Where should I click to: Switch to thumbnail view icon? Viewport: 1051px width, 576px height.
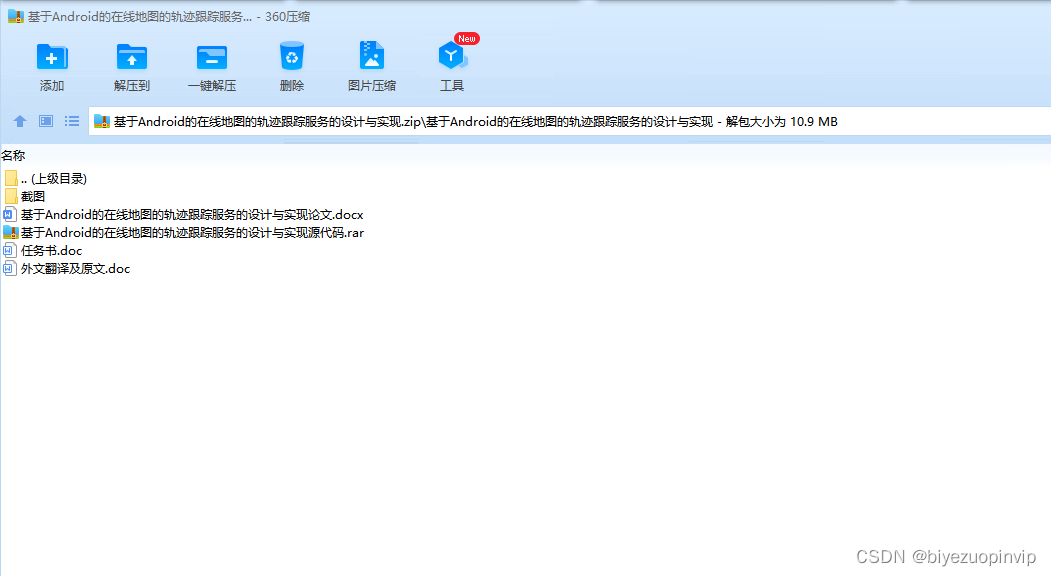coord(46,121)
